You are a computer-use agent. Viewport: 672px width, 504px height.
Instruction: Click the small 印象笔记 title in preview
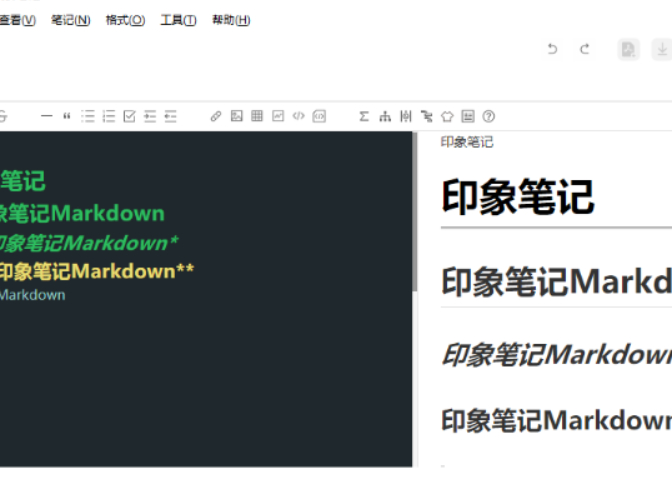pos(467,142)
